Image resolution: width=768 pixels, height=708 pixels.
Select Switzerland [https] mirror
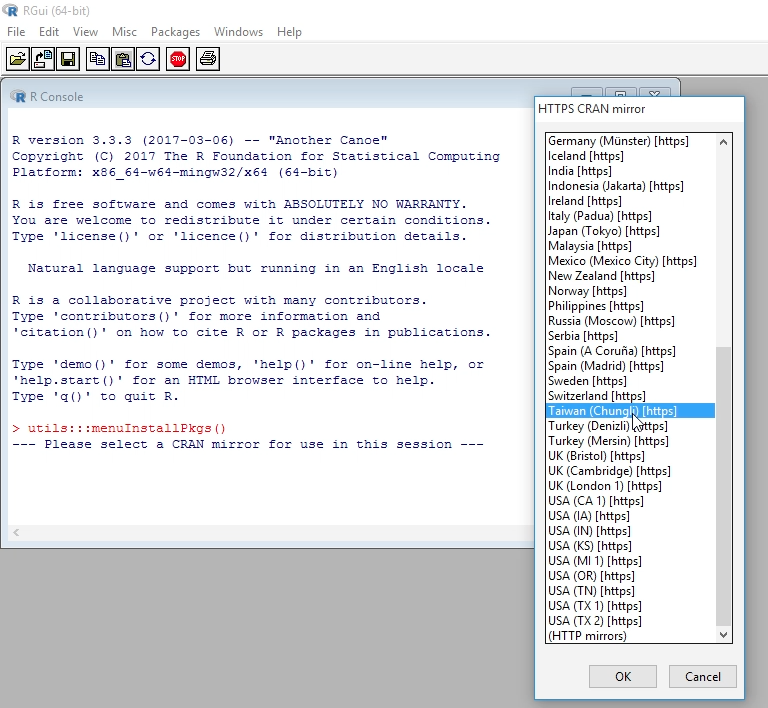point(630,396)
